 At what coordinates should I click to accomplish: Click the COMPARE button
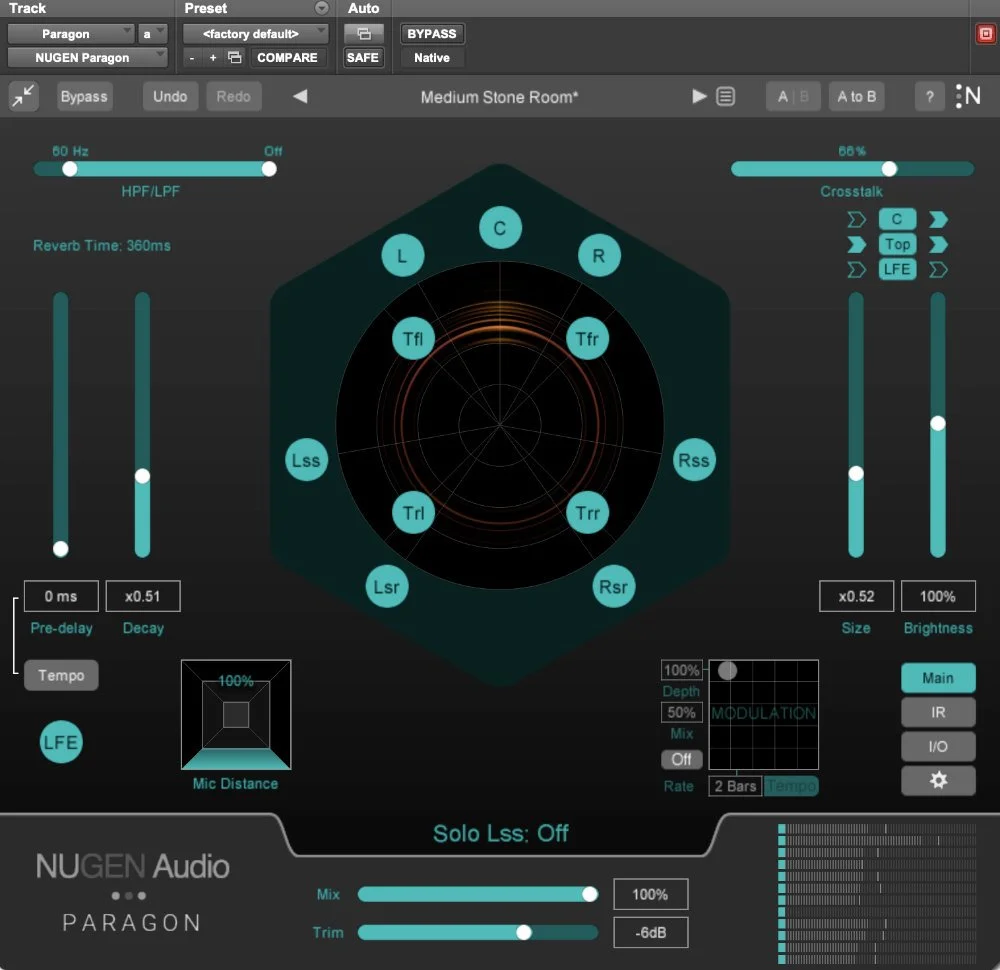click(x=288, y=57)
